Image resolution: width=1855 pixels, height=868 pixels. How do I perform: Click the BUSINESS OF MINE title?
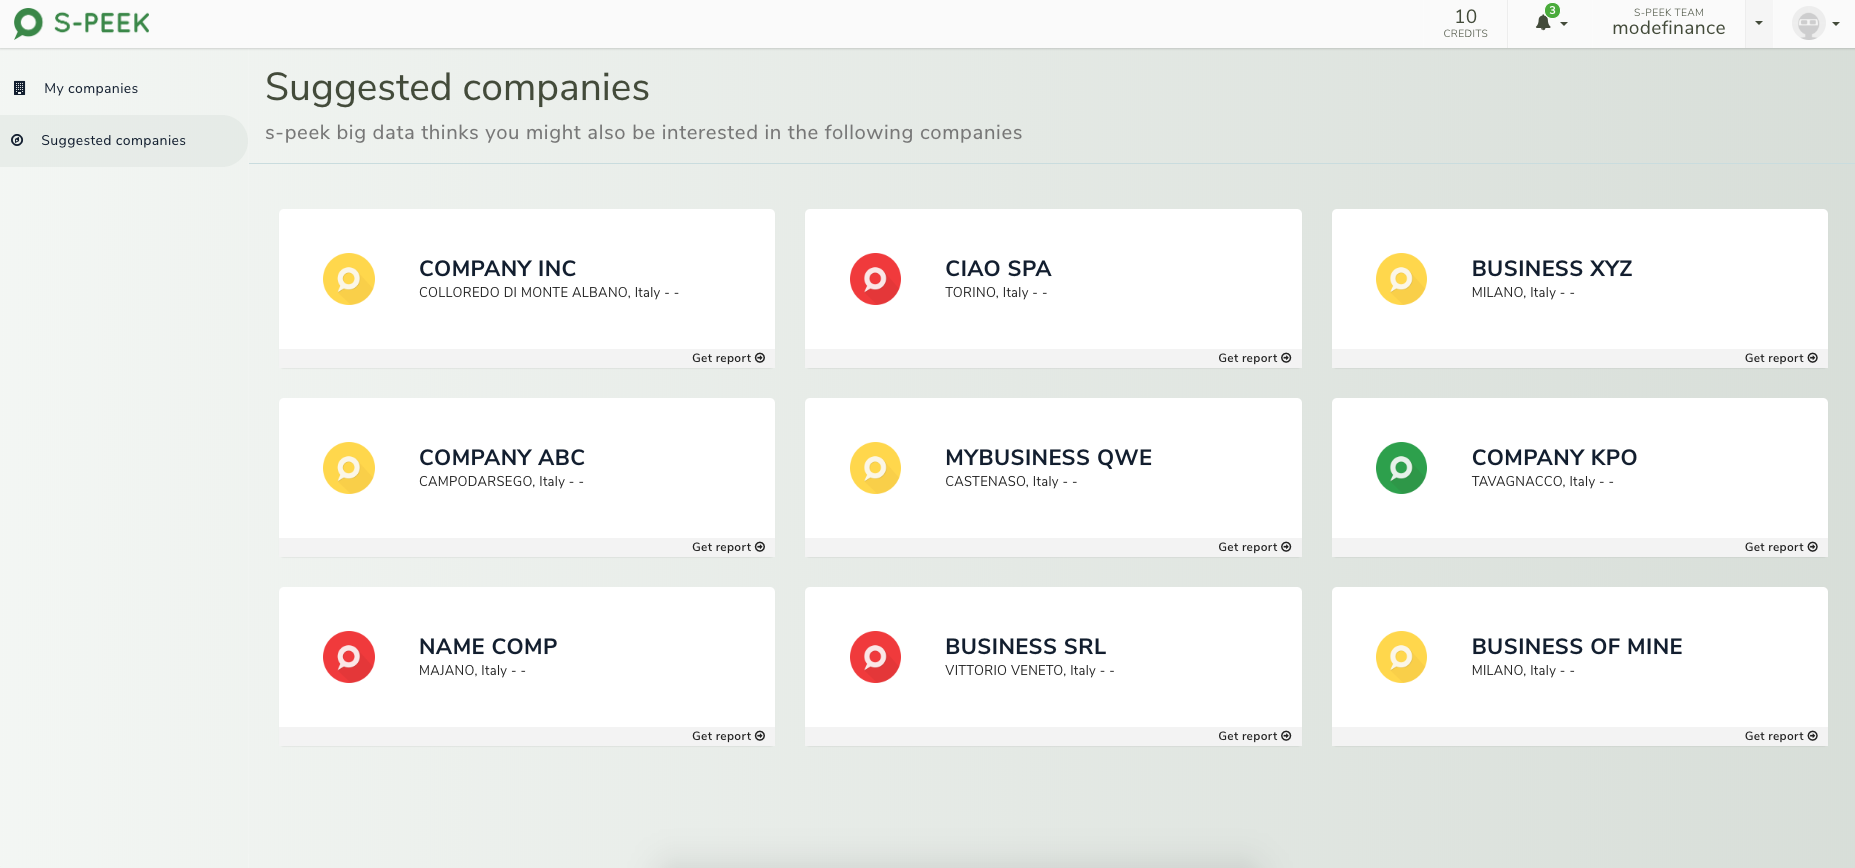click(x=1576, y=646)
